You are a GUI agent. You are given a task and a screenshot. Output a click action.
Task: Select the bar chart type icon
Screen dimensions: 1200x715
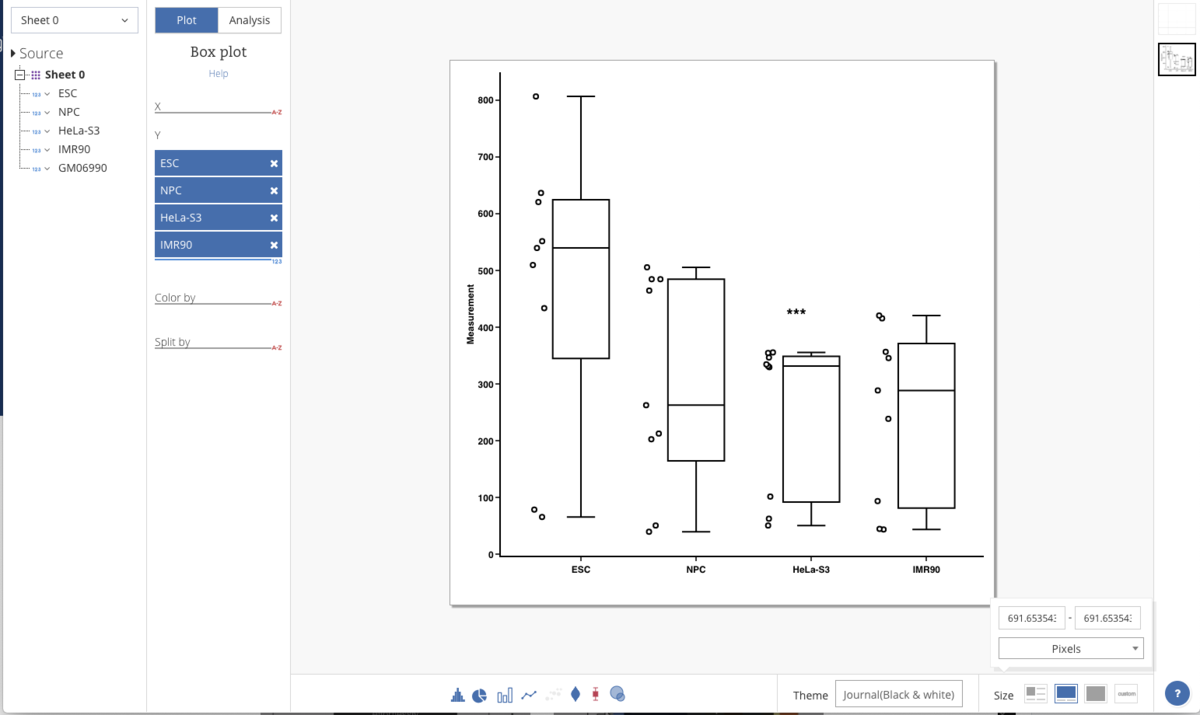pyautogui.click(x=505, y=694)
